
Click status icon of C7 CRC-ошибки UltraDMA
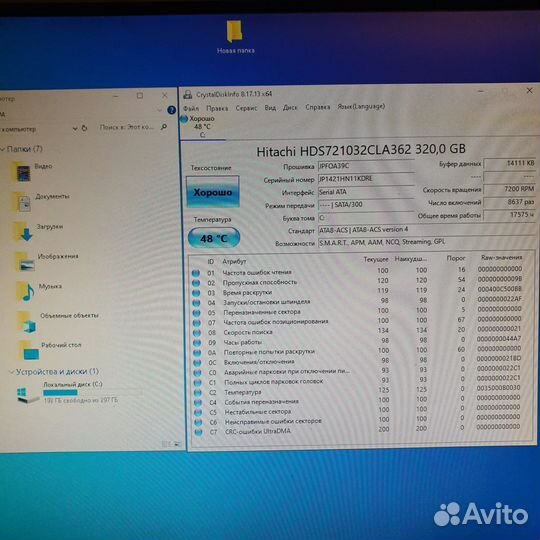[199, 432]
